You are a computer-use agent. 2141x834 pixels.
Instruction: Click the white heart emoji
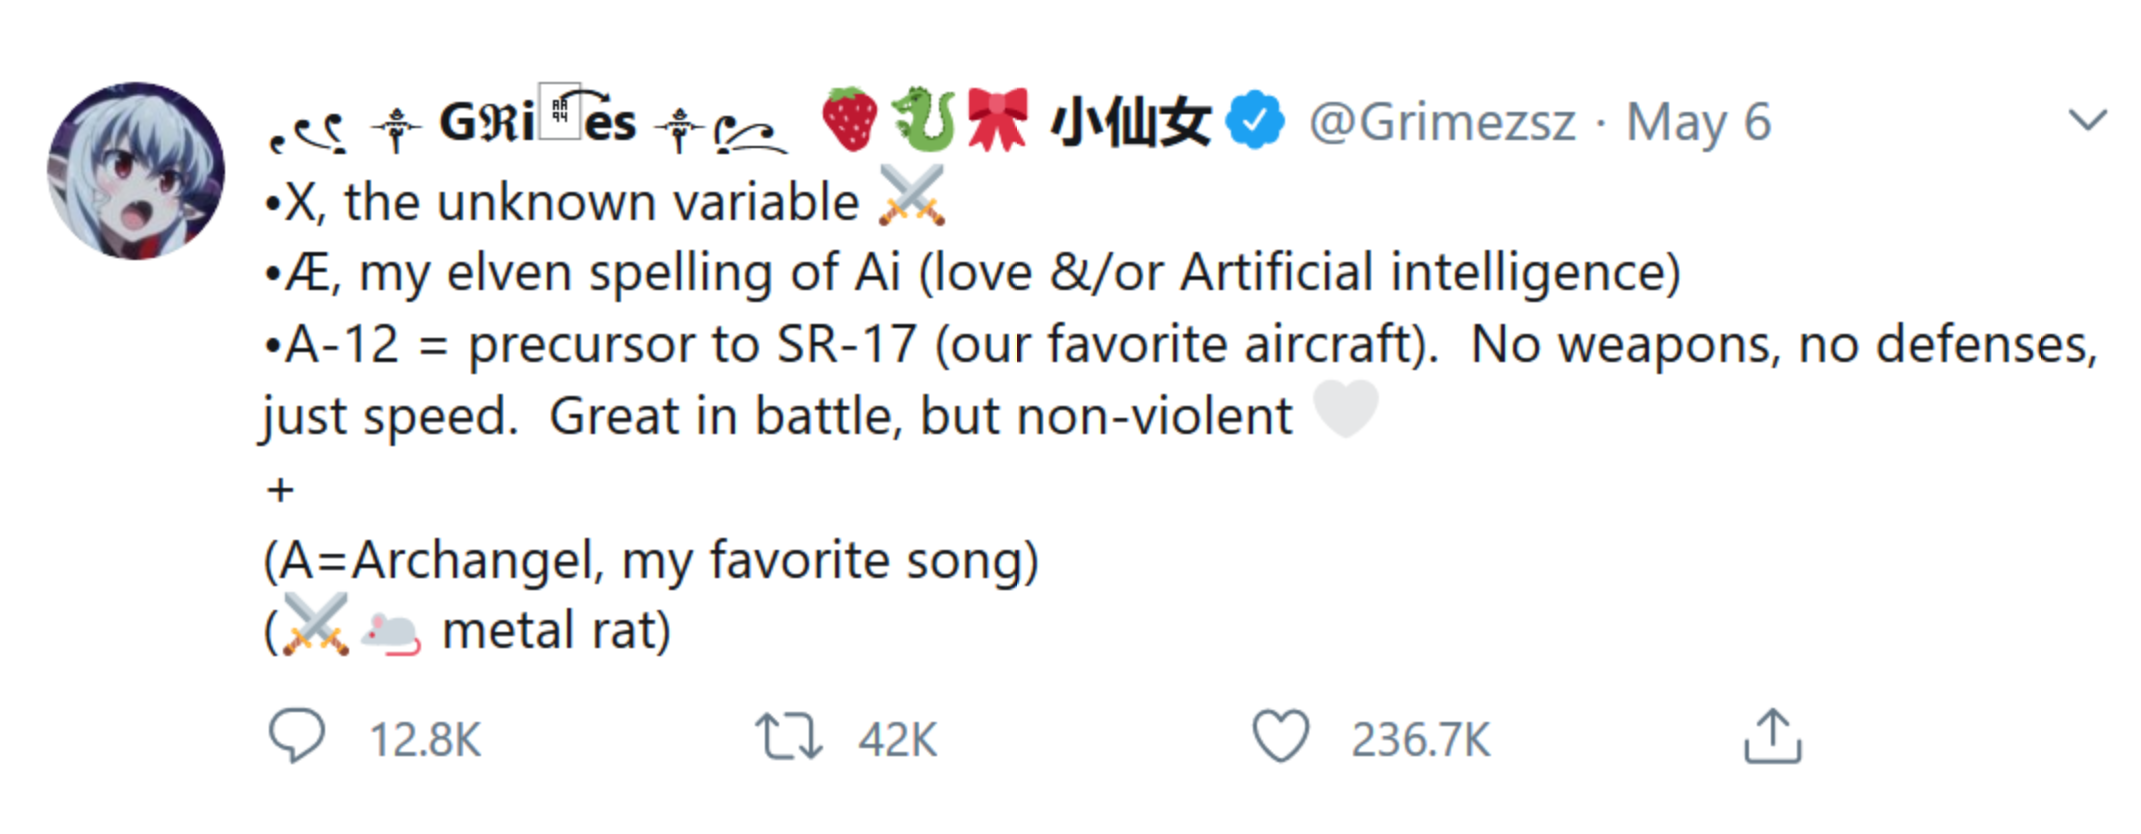click(1345, 409)
